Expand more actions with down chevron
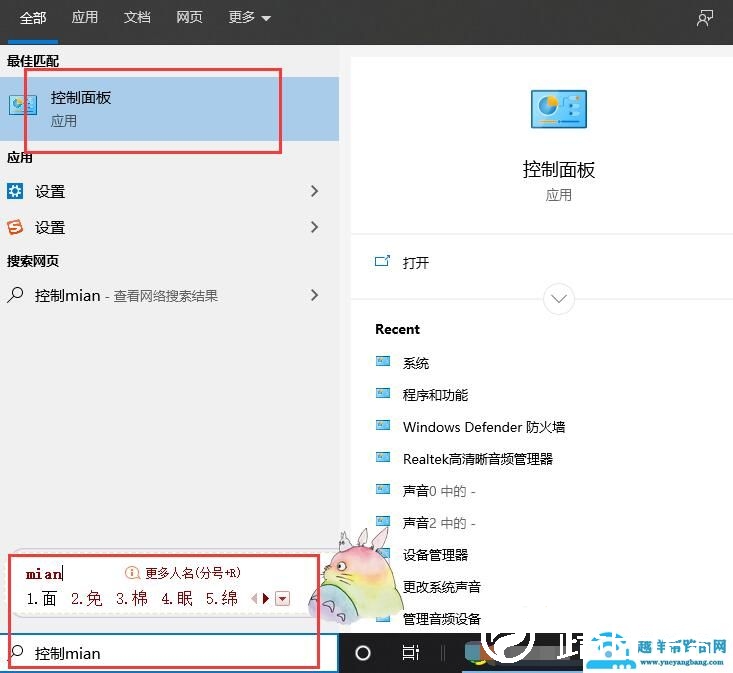Viewport: 733px width, 673px height. 559,299
